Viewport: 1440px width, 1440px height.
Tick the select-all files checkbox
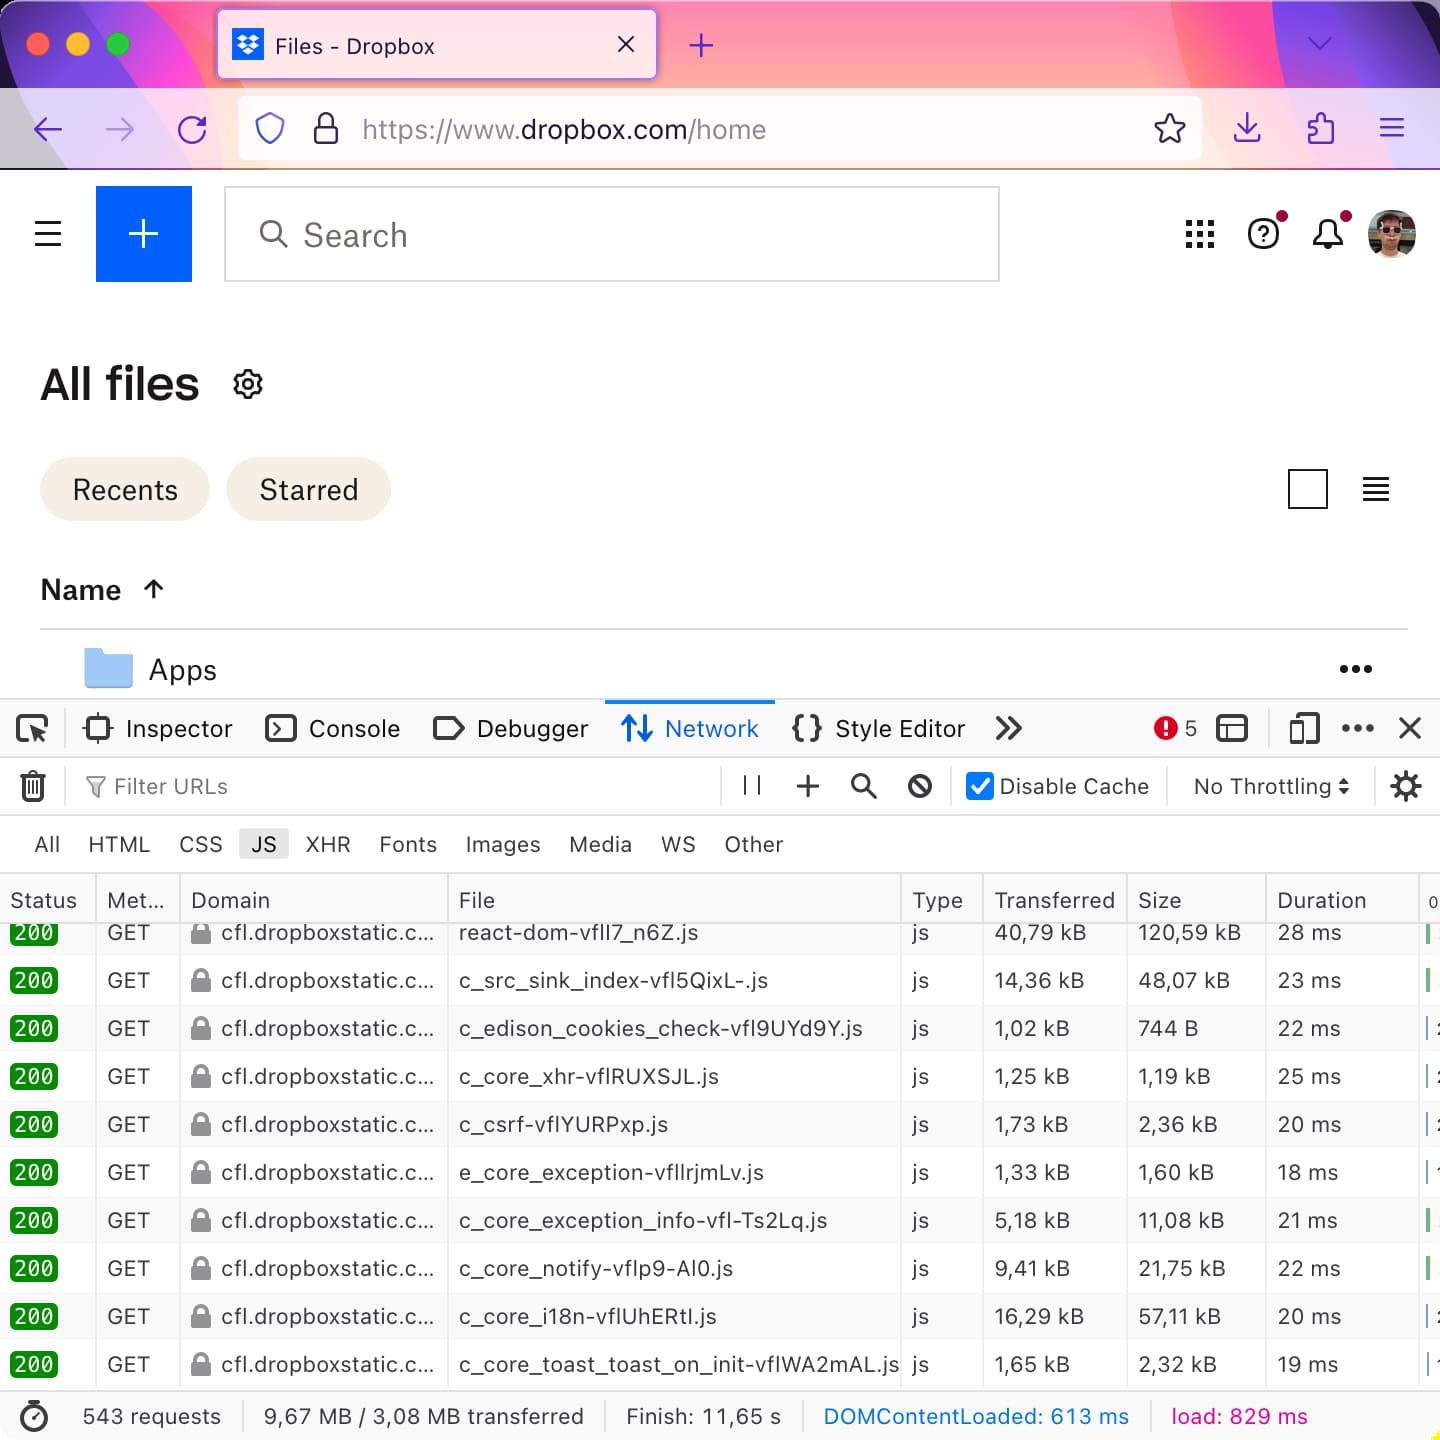1307,490
